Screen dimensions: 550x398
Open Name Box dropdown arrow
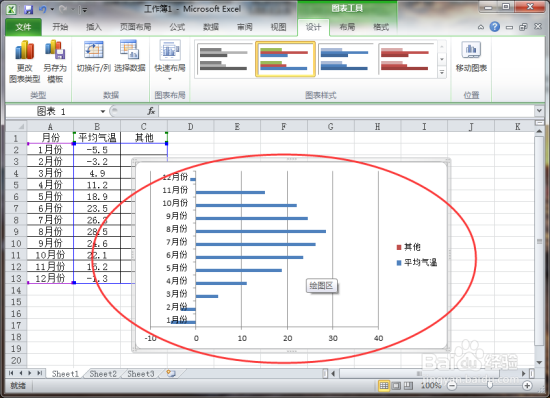coord(103,112)
